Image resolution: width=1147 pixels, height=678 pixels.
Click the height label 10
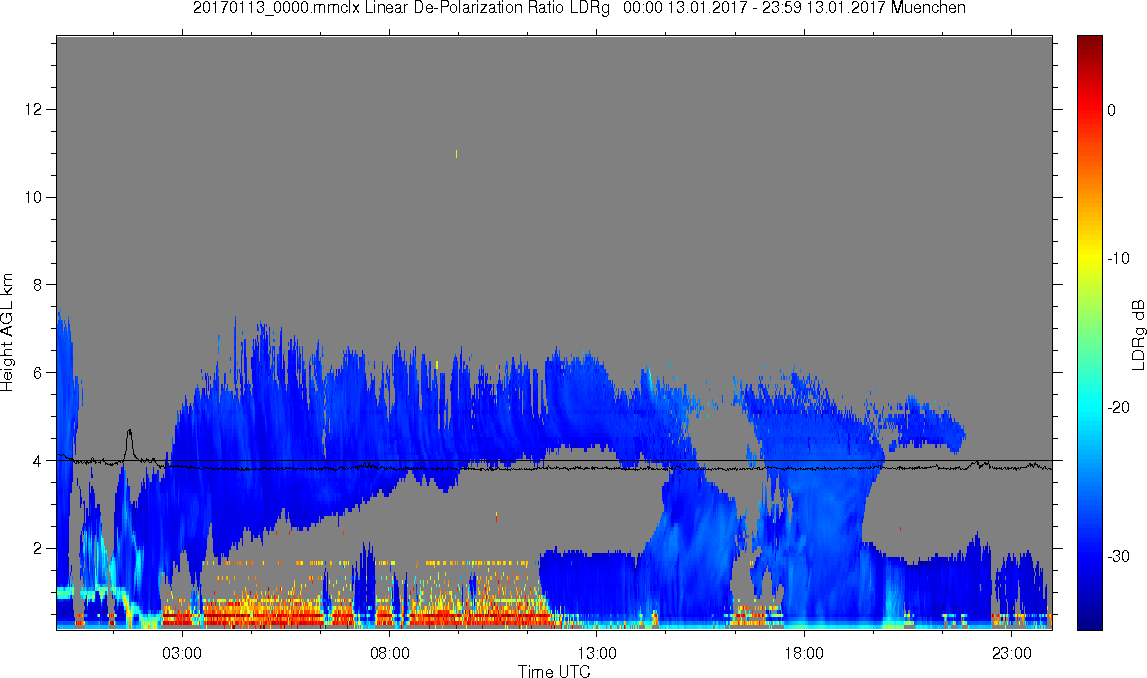coord(33,197)
